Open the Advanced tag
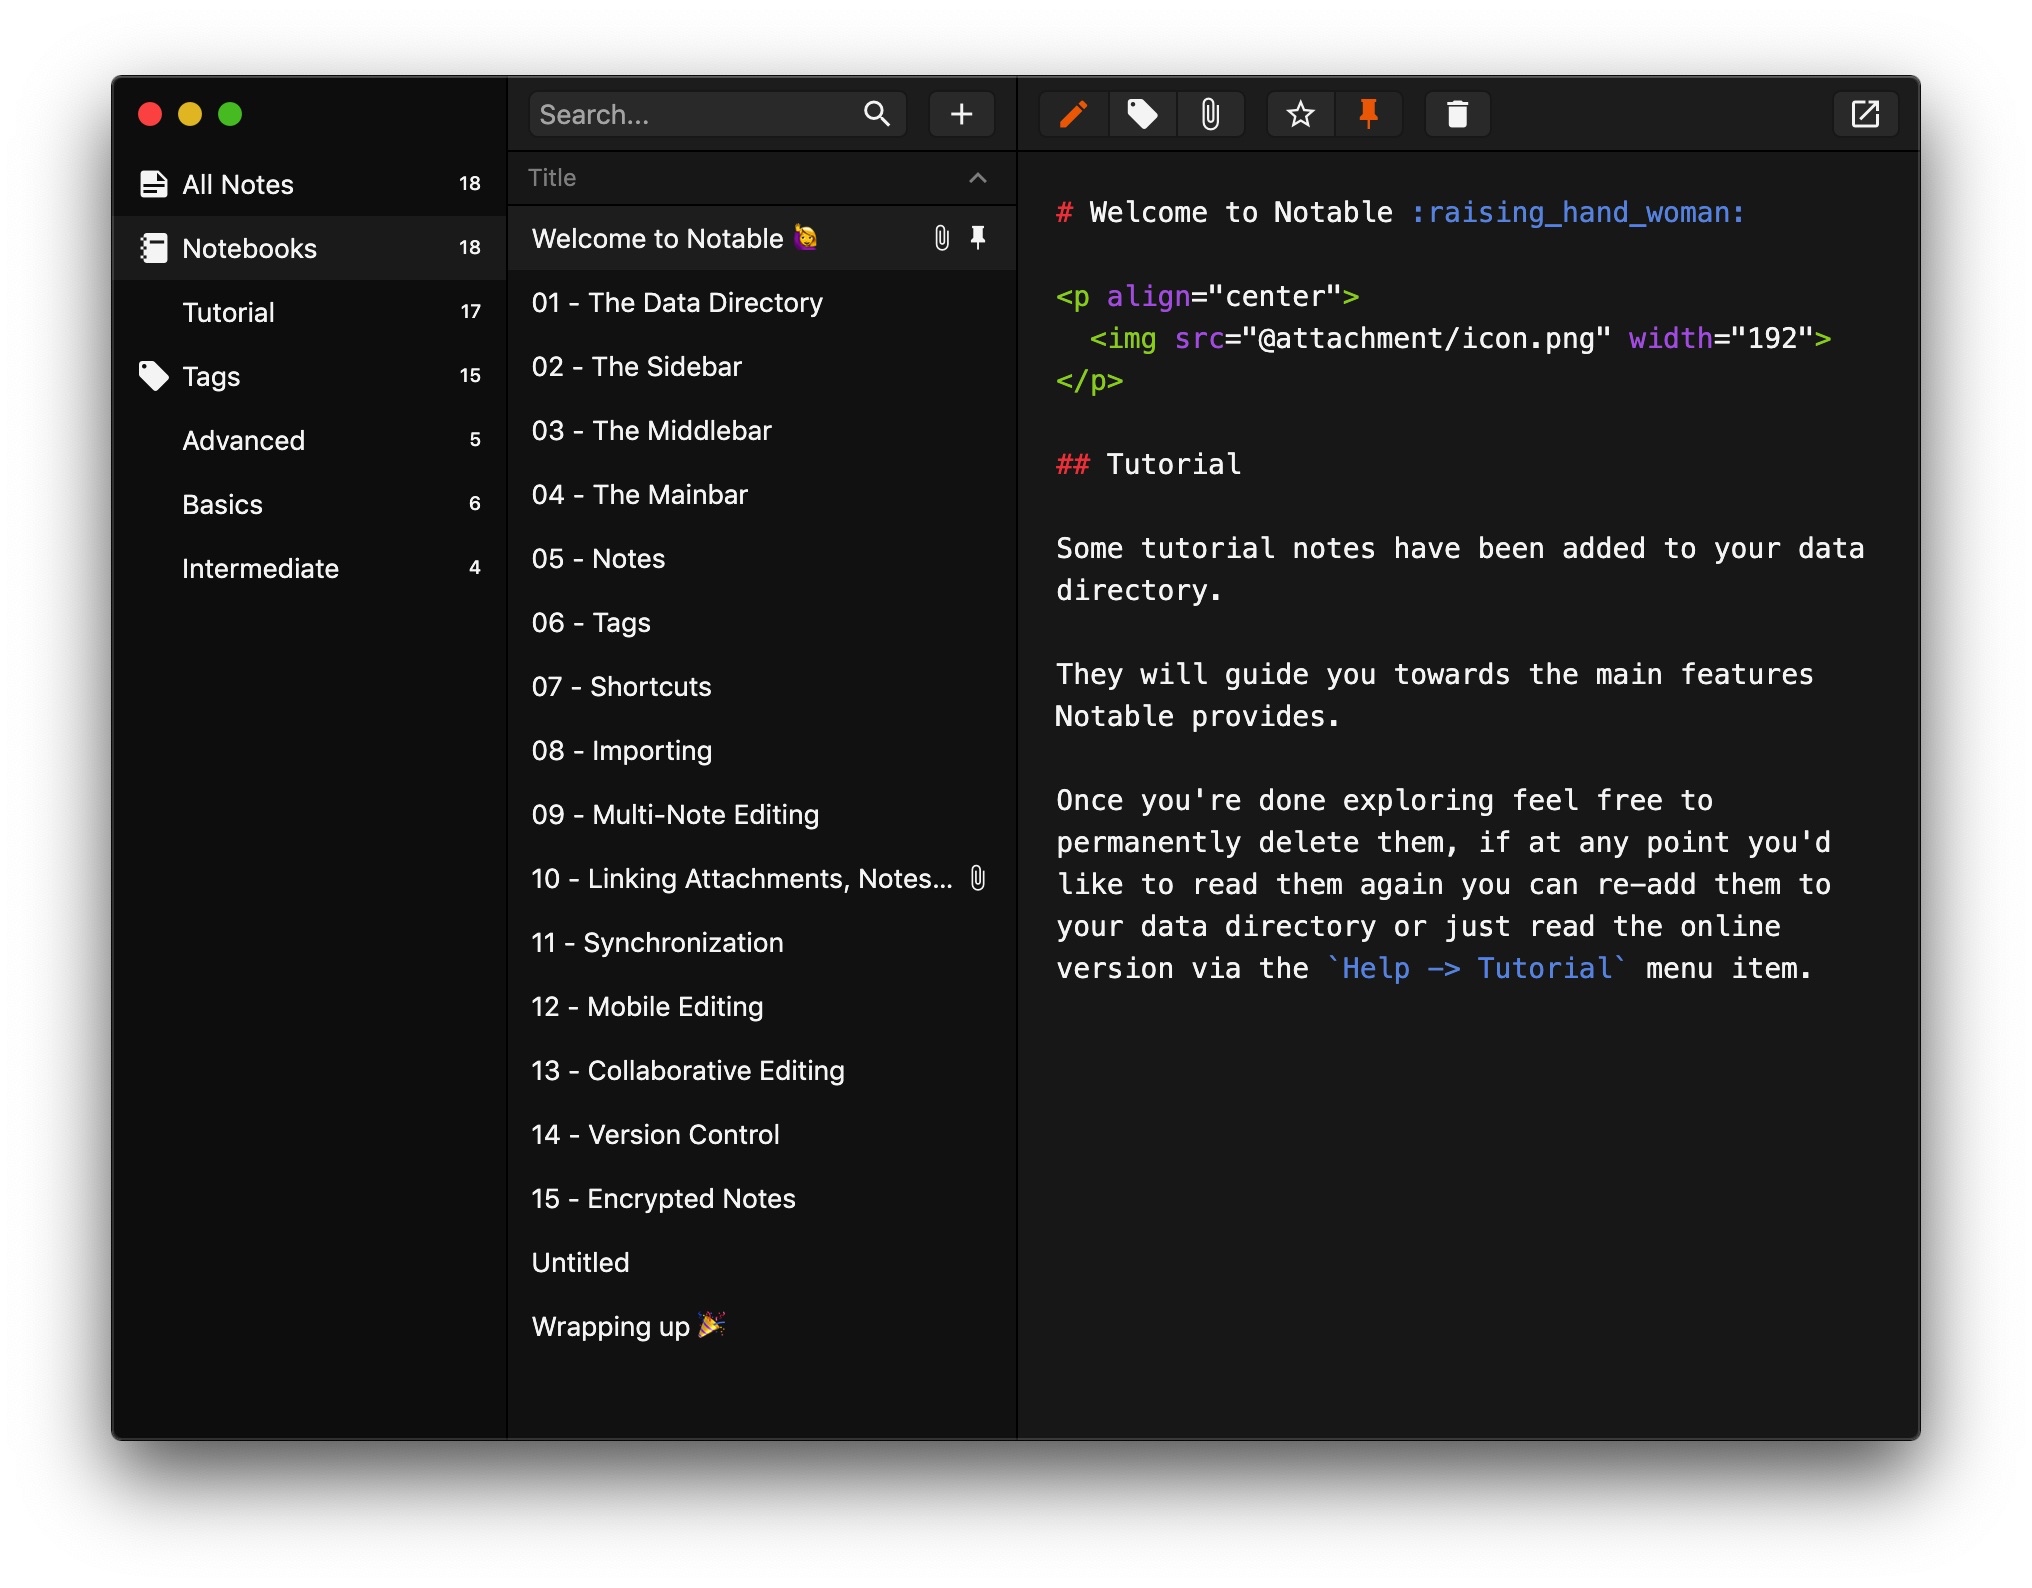The image size is (2032, 1588). [244, 440]
